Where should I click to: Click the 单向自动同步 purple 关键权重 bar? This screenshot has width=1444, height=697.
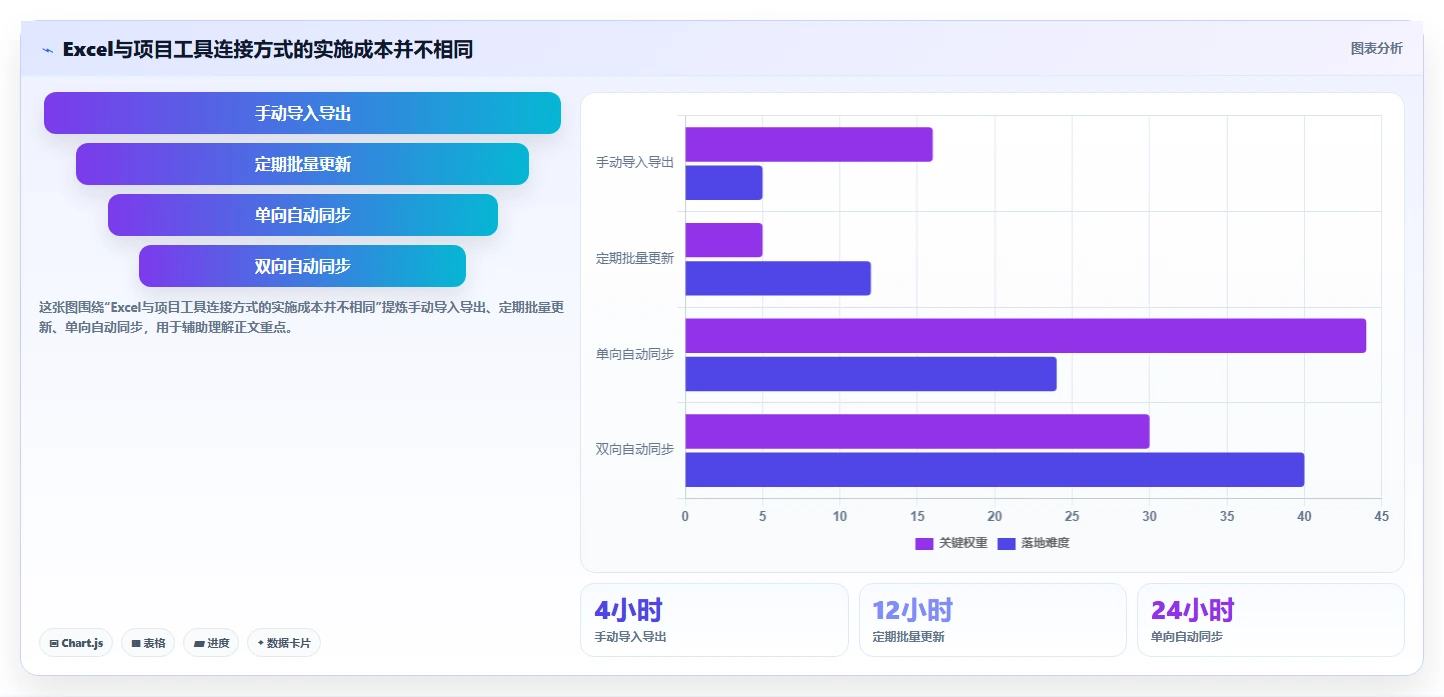(1025, 336)
